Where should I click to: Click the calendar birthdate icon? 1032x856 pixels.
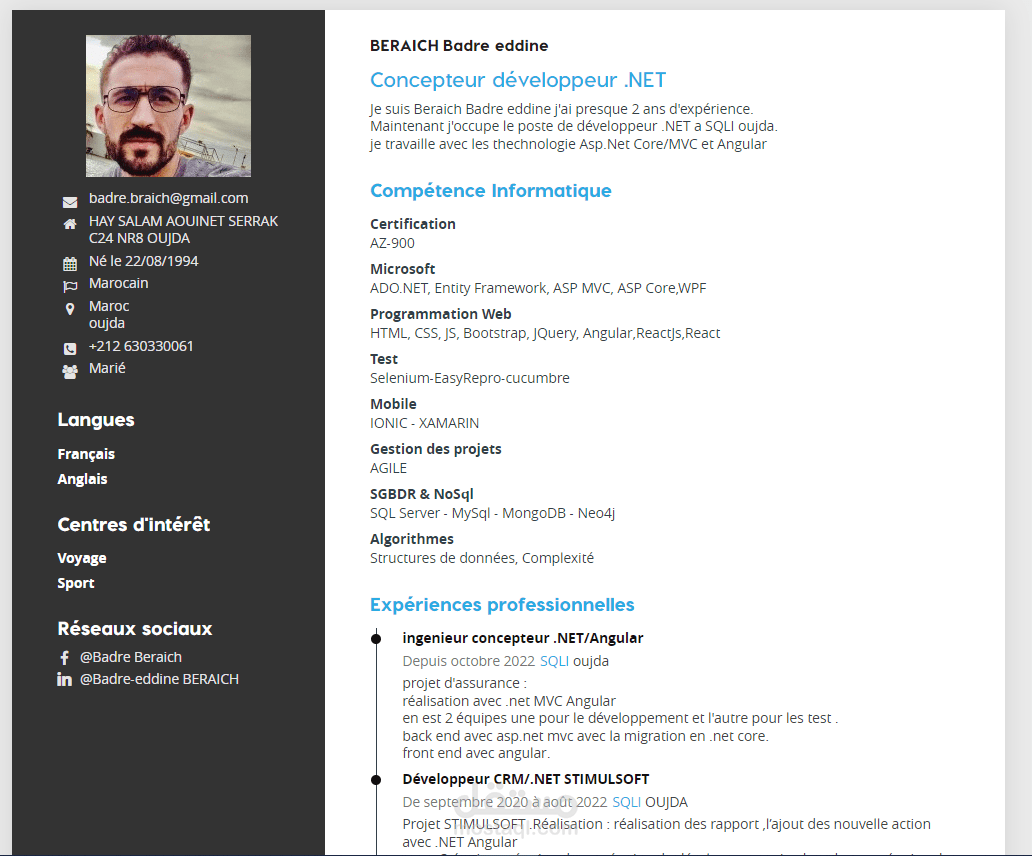pyautogui.click(x=70, y=264)
